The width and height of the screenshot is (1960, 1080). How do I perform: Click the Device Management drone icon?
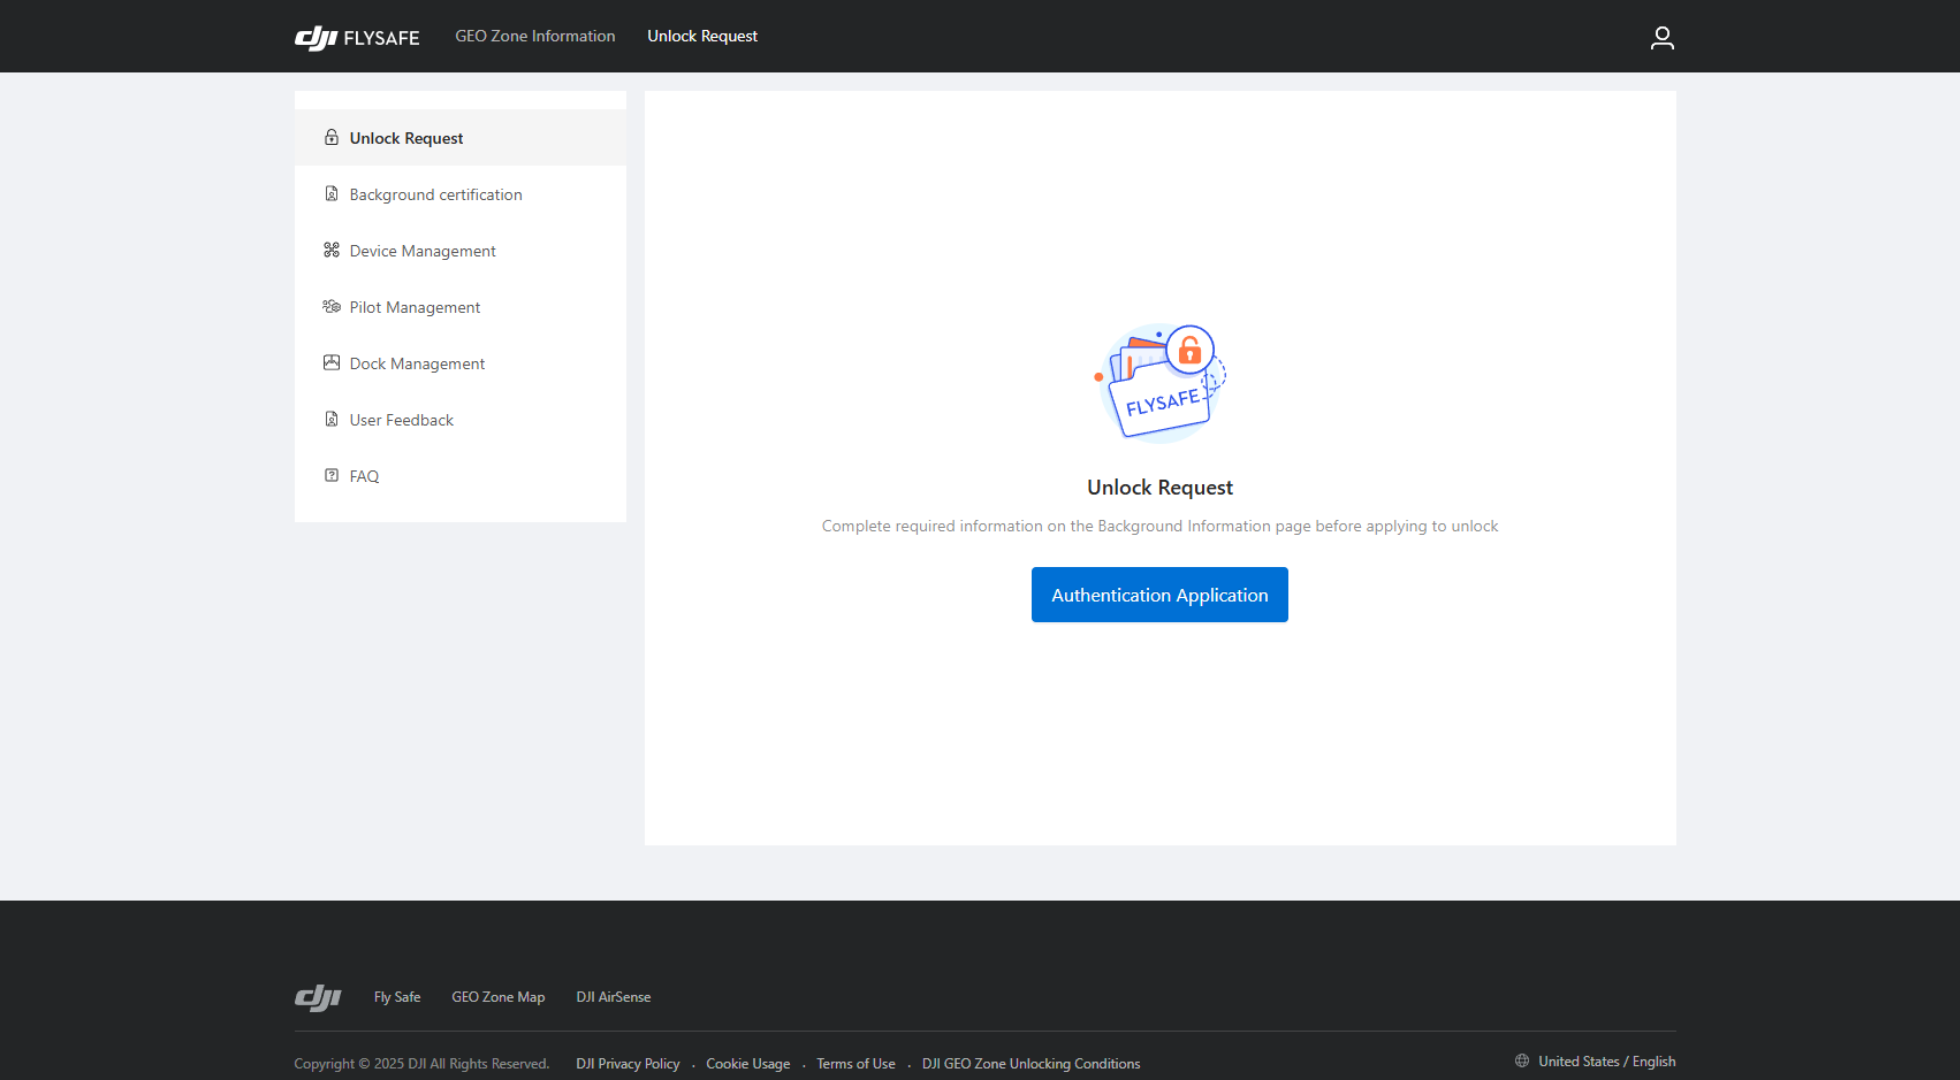[x=331, y=250]
